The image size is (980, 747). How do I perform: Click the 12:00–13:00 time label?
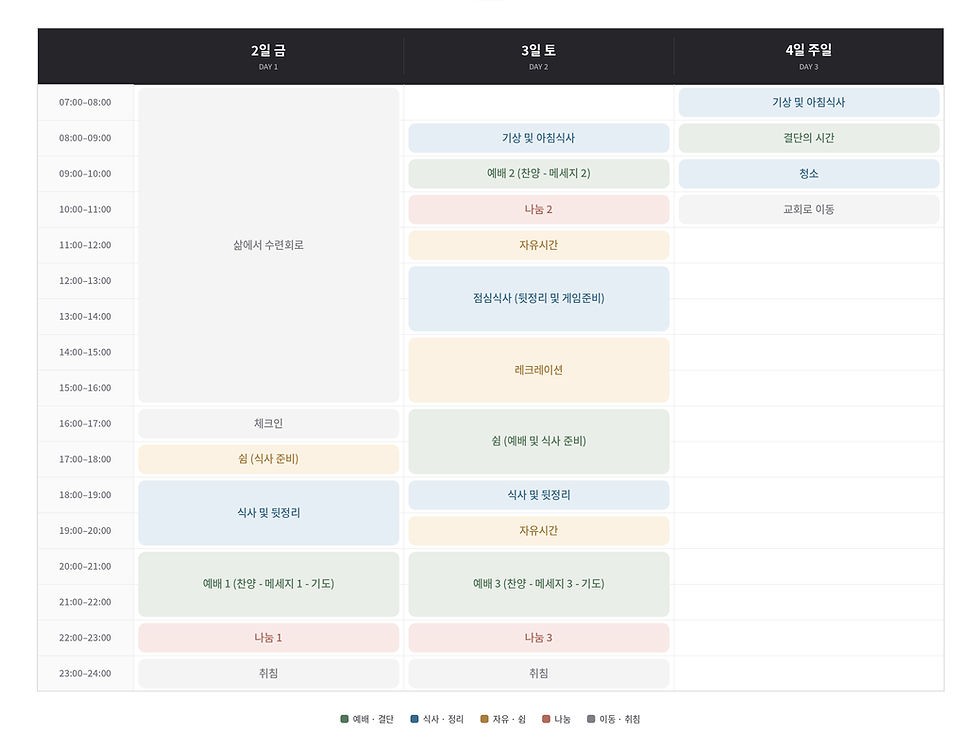[85, 281]
